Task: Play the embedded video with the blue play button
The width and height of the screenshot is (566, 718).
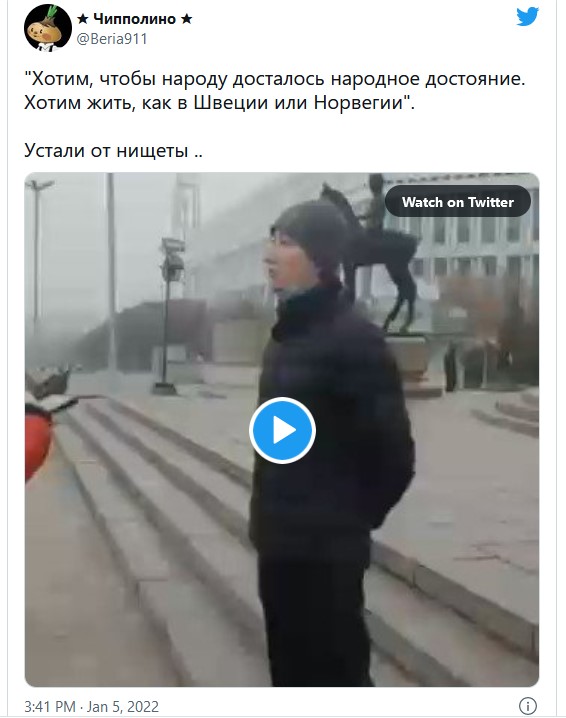Action: [x=283, y=430]
